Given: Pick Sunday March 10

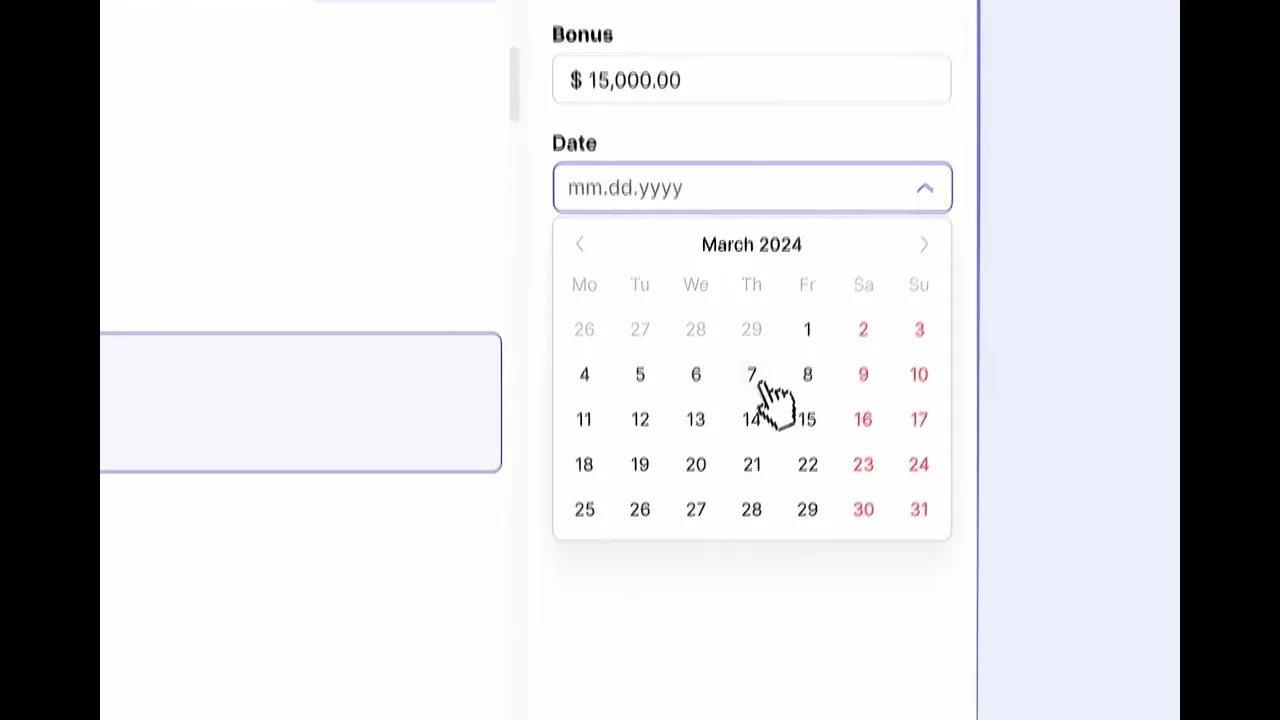Looking at the screenshot, I should pyautogui.click(x=919, y=374).
